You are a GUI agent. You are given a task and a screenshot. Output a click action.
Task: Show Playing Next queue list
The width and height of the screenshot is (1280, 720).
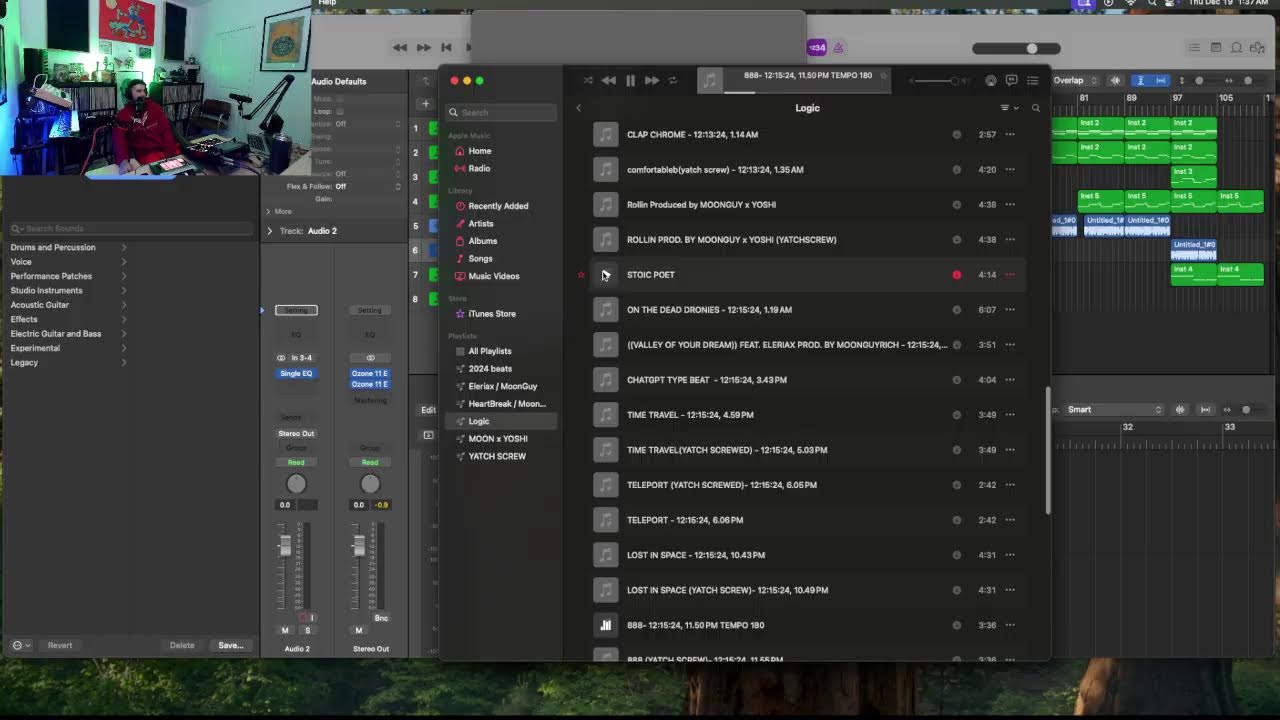(x=1032, y=81)
